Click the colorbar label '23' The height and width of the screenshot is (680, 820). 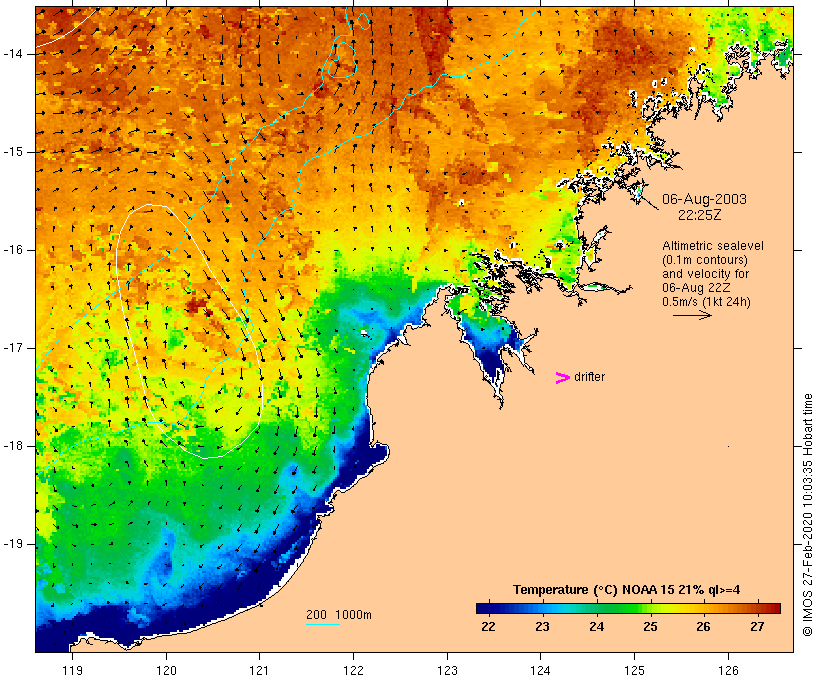(x=542, y=627)
